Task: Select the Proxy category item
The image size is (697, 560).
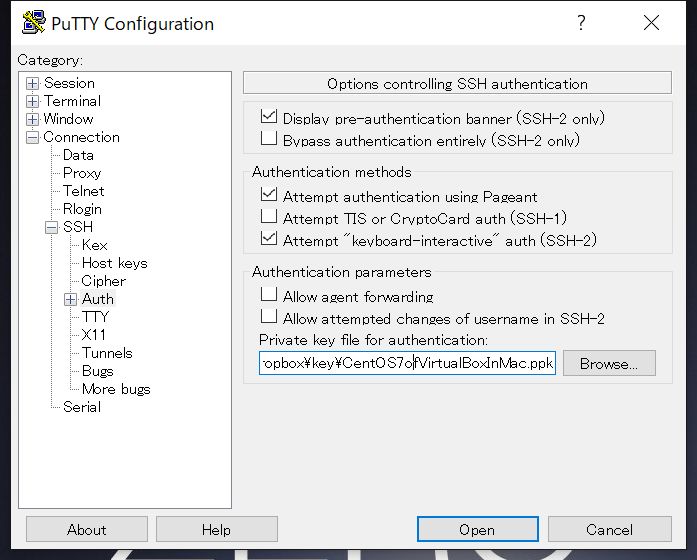Action: pyautogui.click(x=82, y=173)
